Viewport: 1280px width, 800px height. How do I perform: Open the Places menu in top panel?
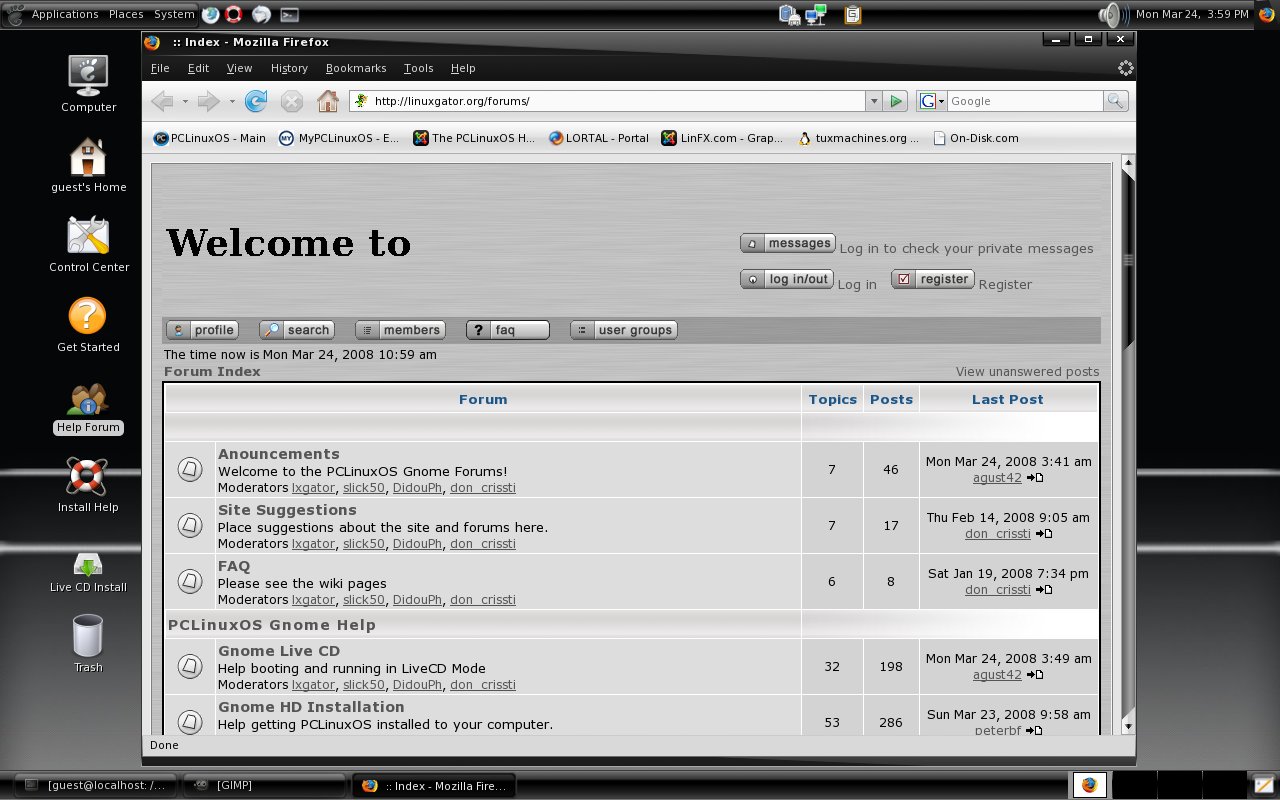click(x=126, y=14)
